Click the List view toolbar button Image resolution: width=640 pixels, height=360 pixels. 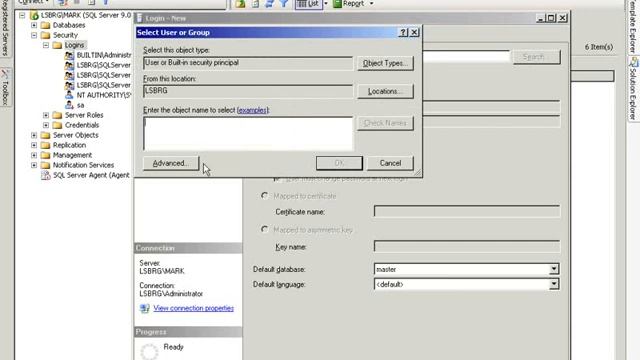(x=309, y=4)
